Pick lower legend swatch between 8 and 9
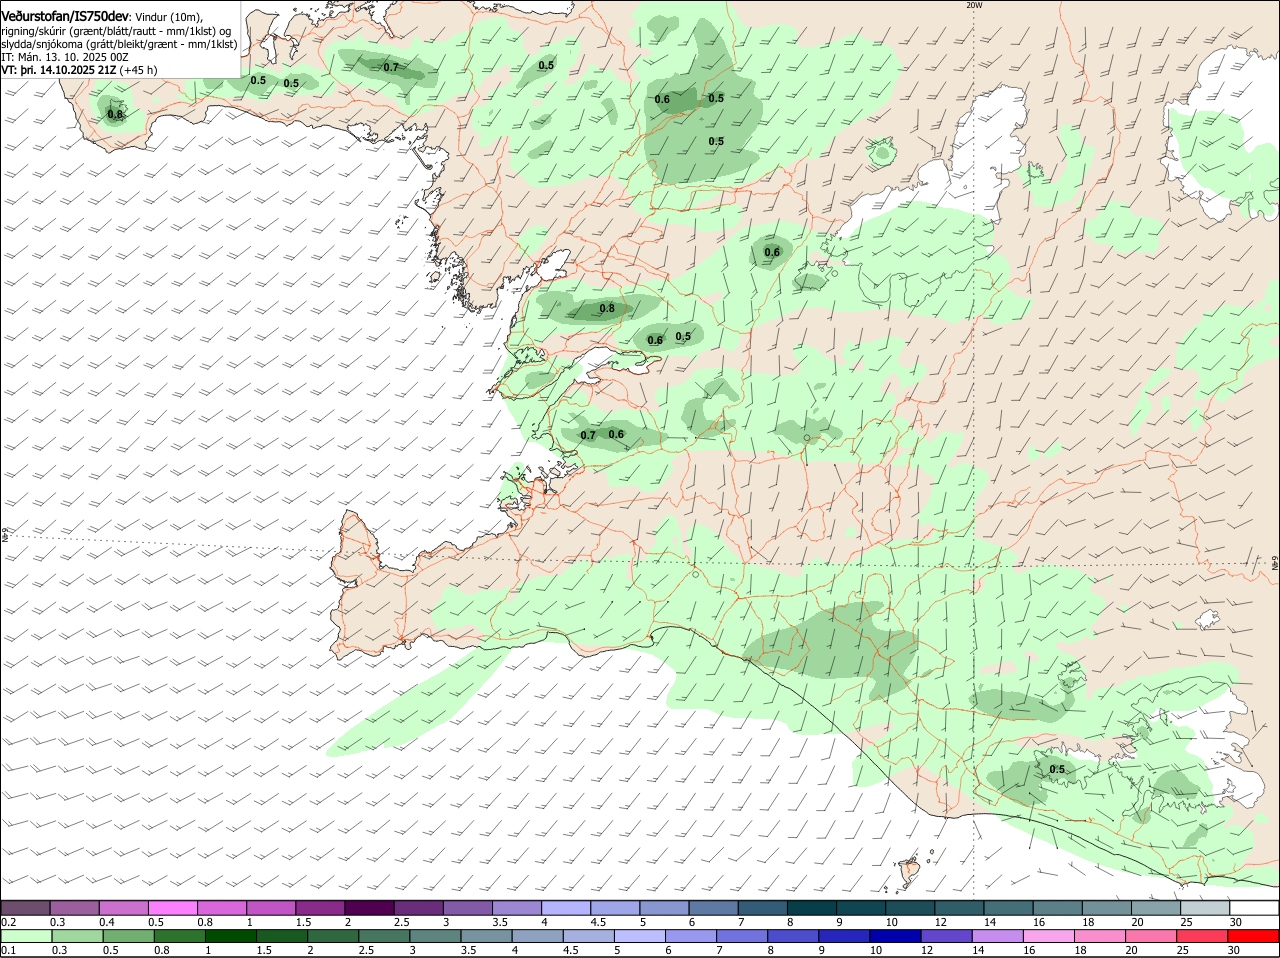The width and height of the screenshot is (1280, 958). (793, 936)
